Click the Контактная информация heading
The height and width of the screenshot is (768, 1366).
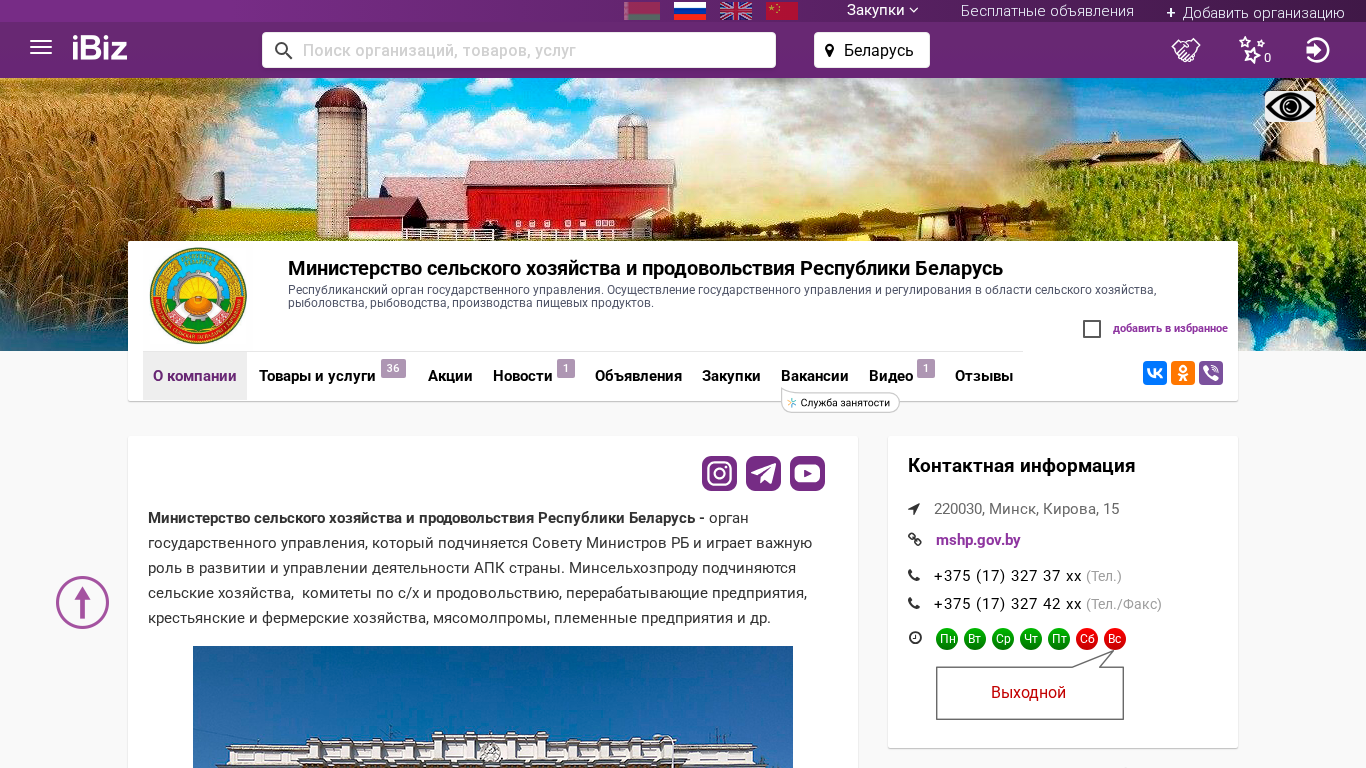coord(1021,466)
